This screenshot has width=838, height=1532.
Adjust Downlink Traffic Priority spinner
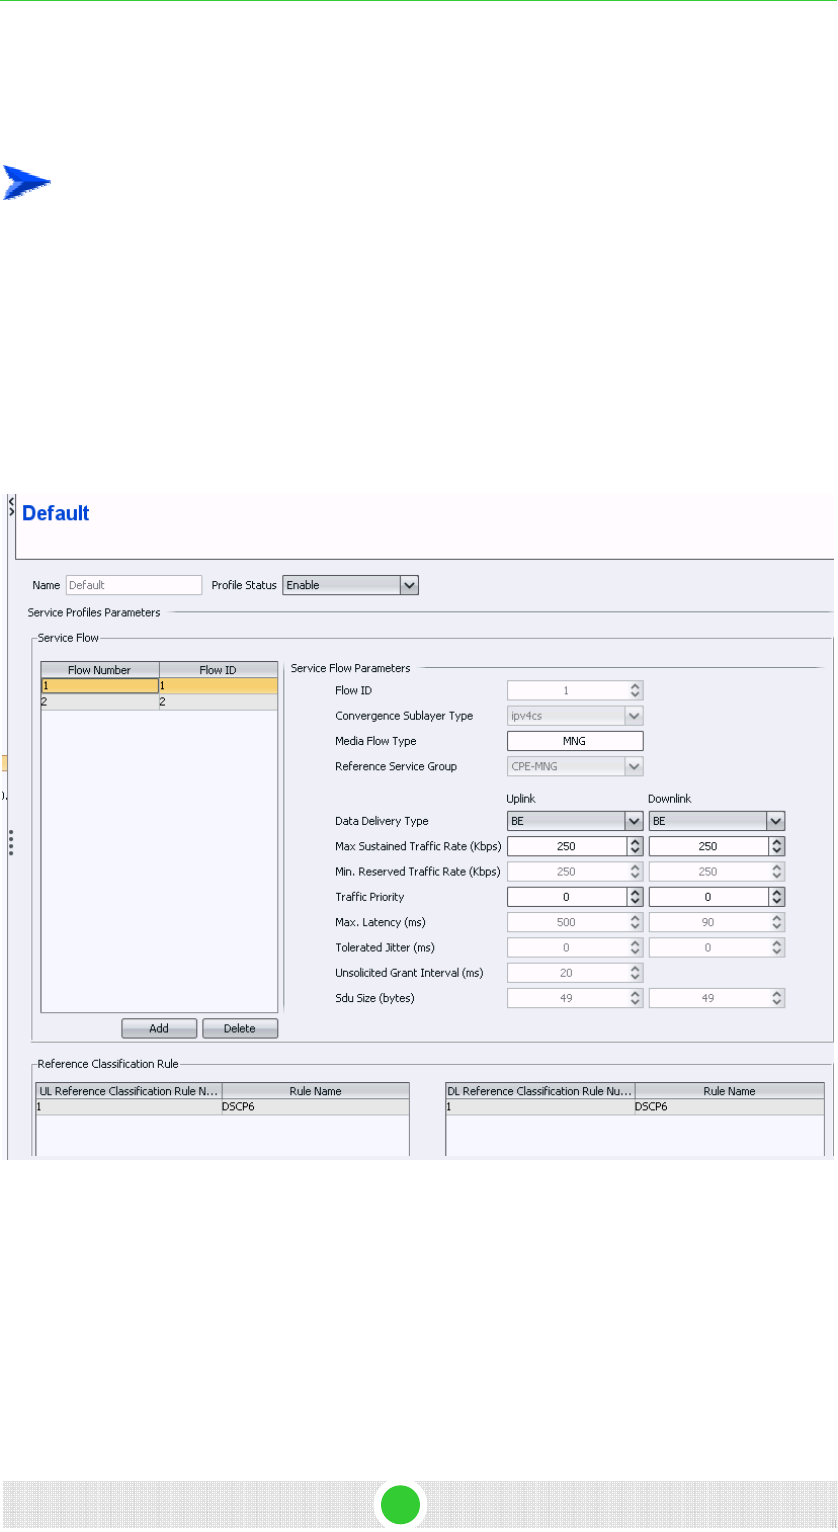[776, 897]
